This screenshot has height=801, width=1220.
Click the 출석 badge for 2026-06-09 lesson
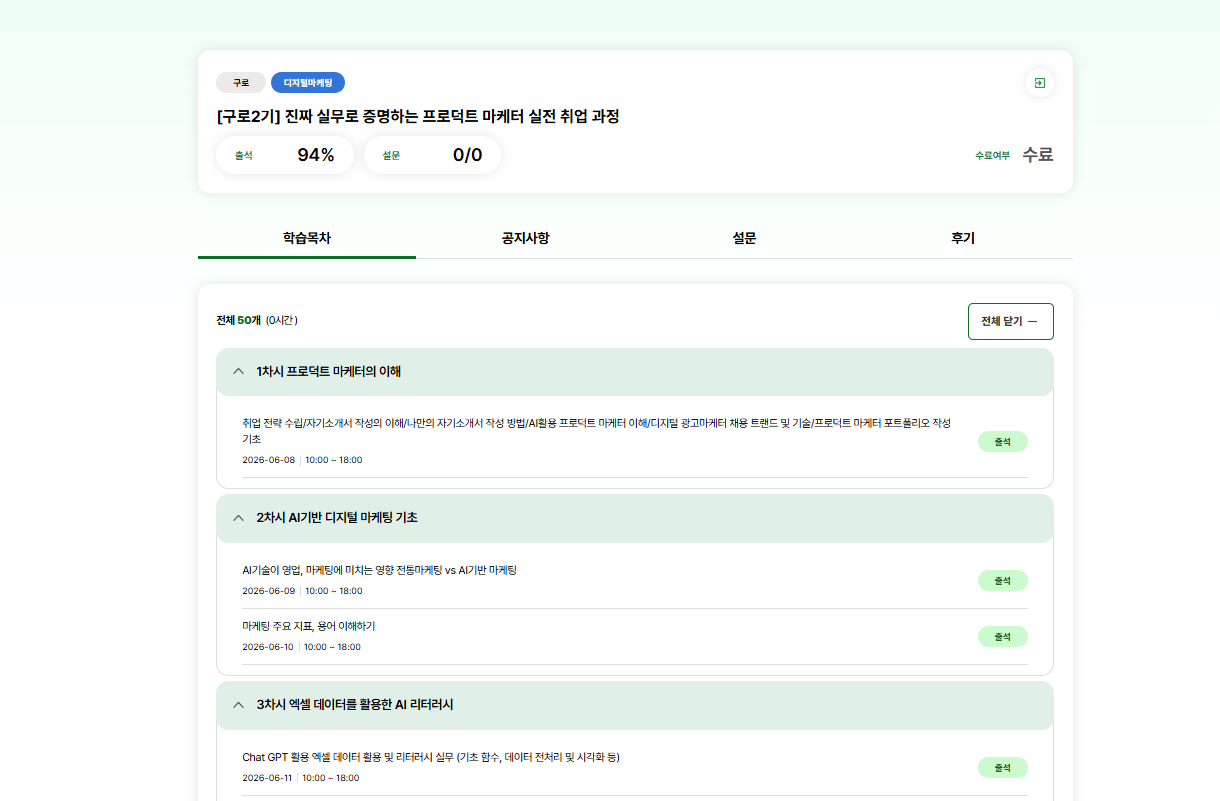point(1002,580)
